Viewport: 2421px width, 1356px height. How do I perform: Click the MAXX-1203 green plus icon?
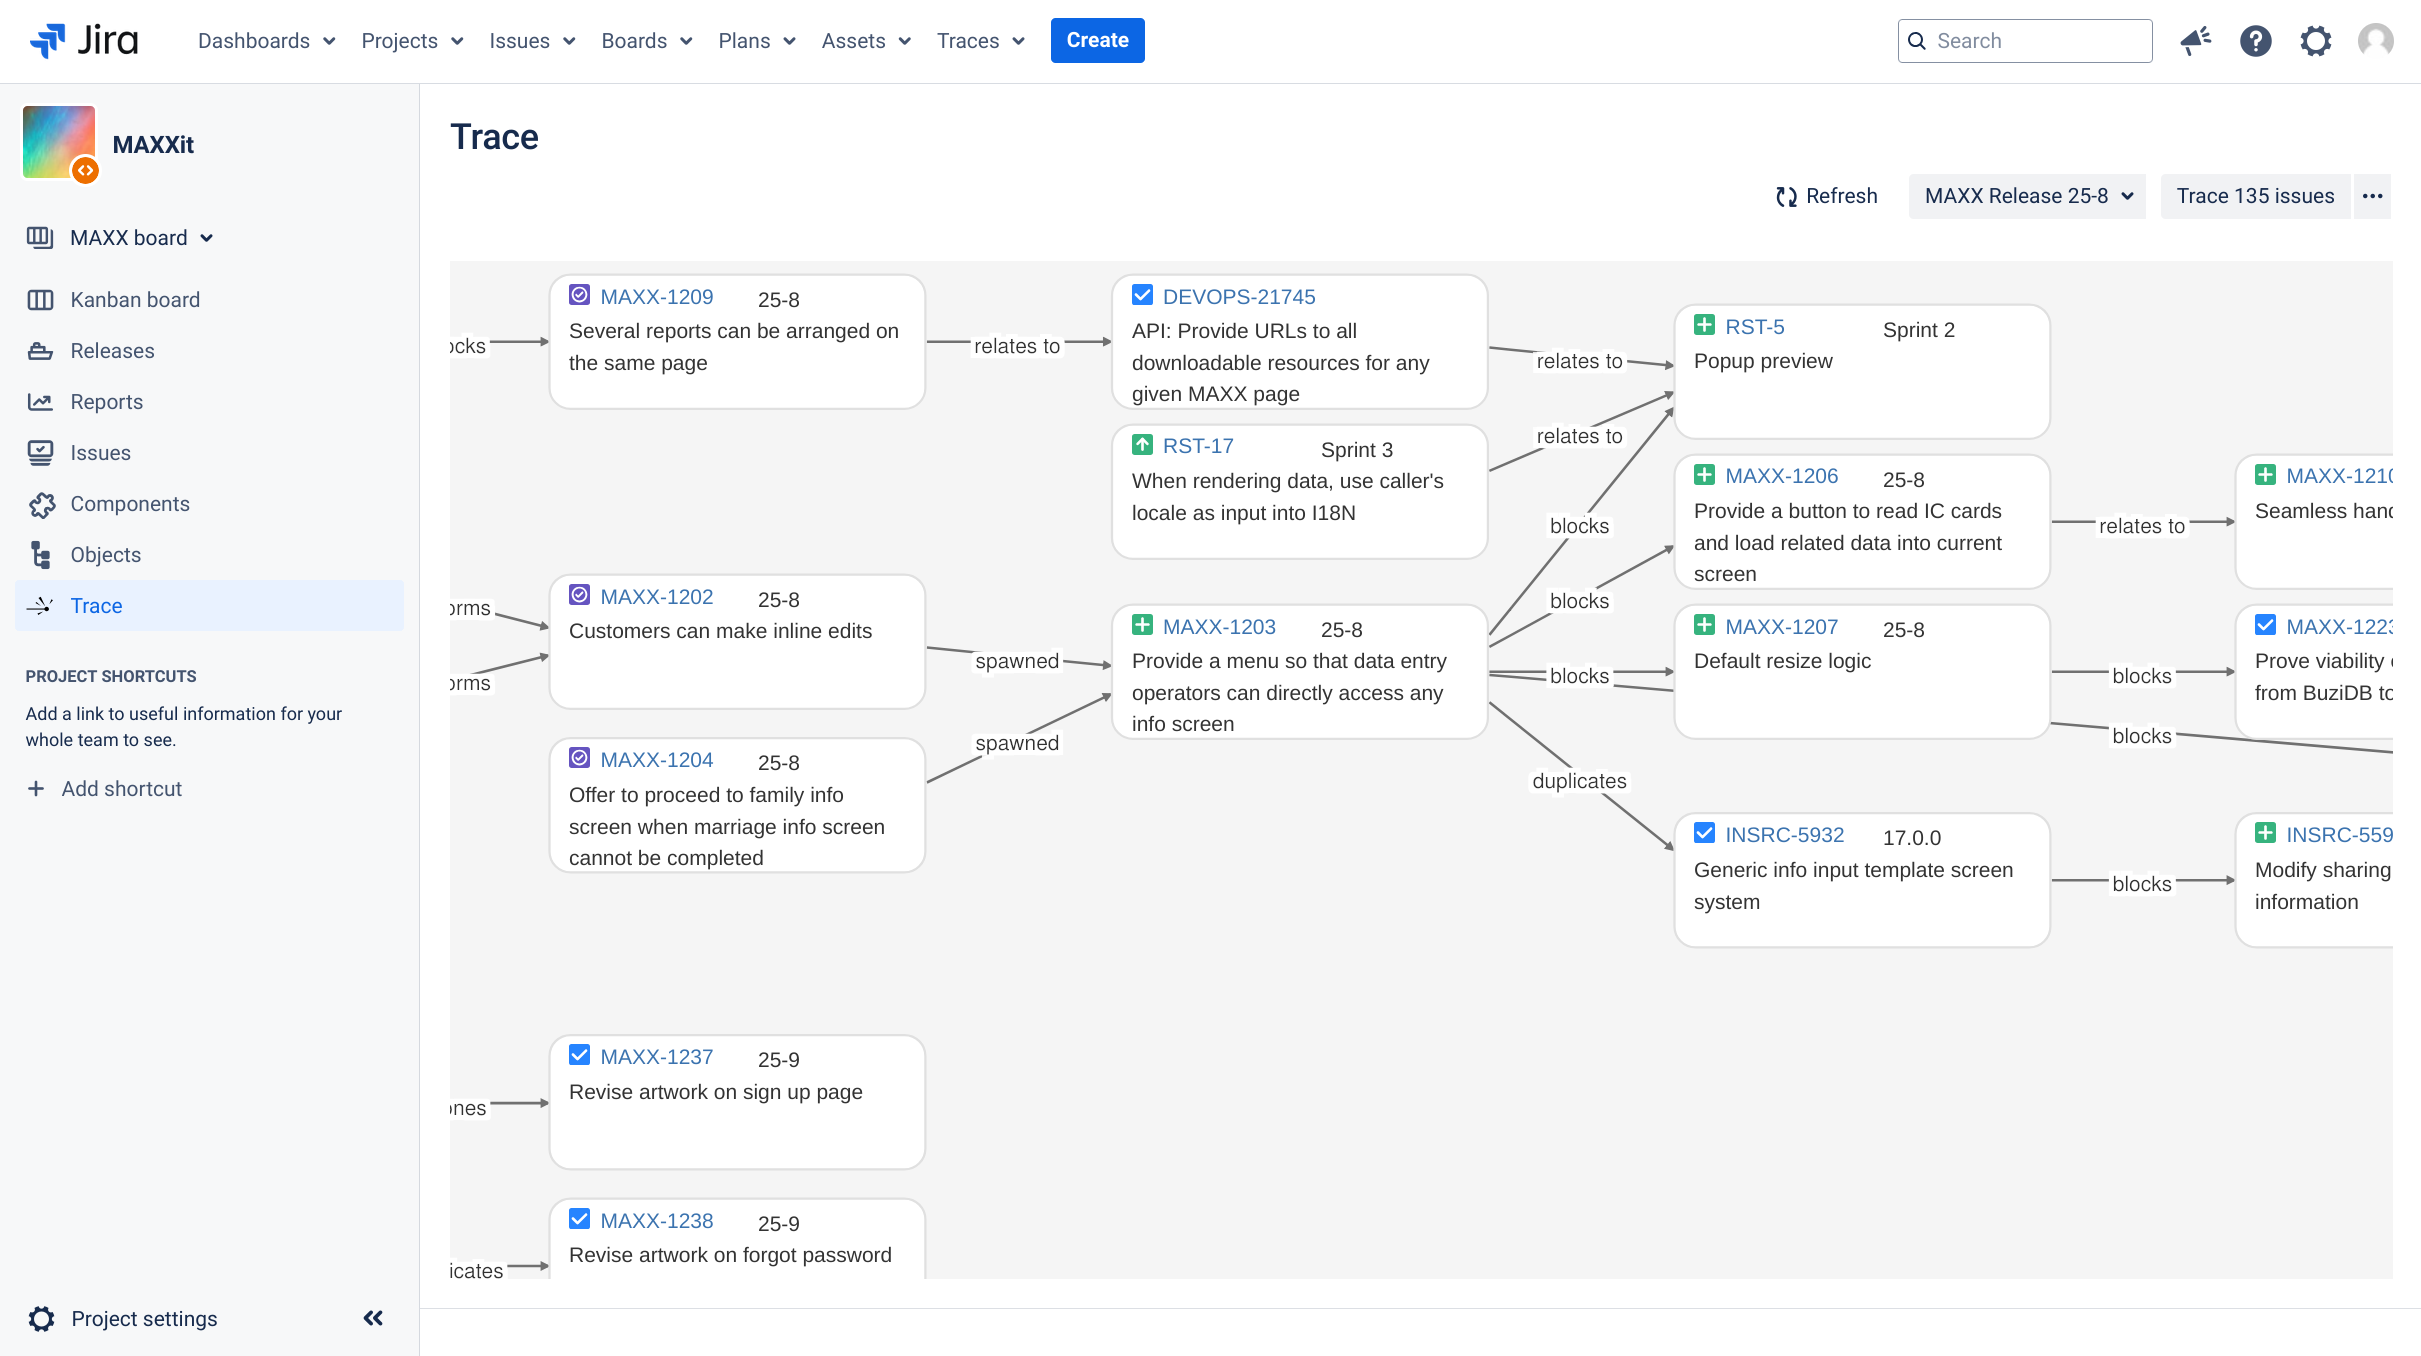click(1142, 625)
